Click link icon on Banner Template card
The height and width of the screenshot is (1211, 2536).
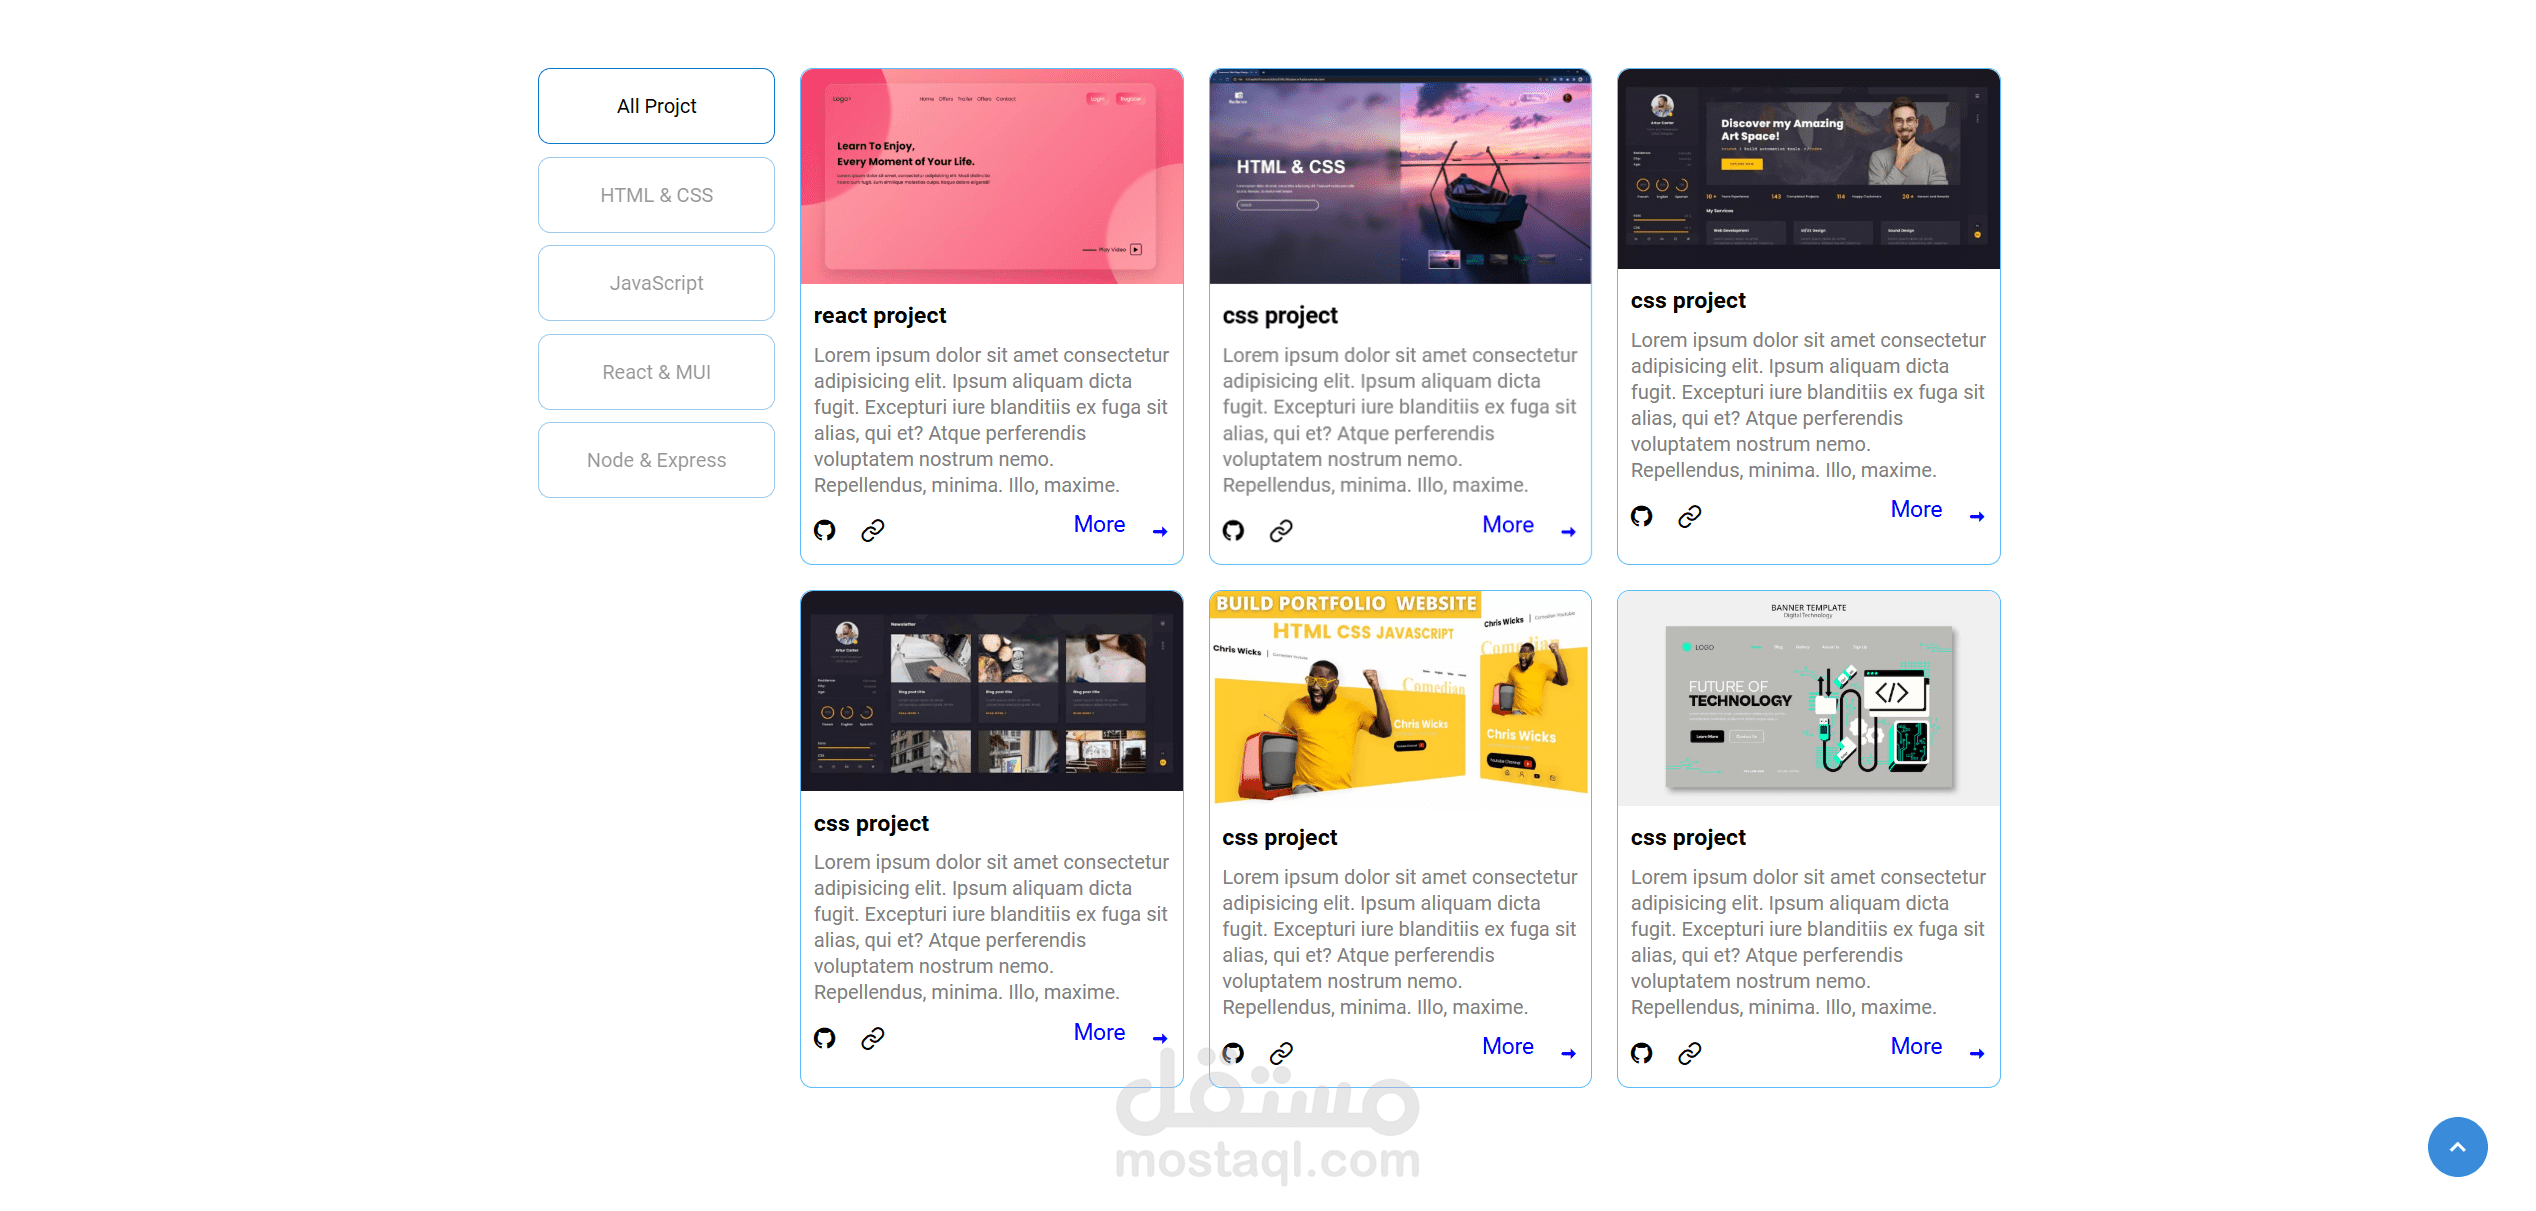(1689, 1053)
